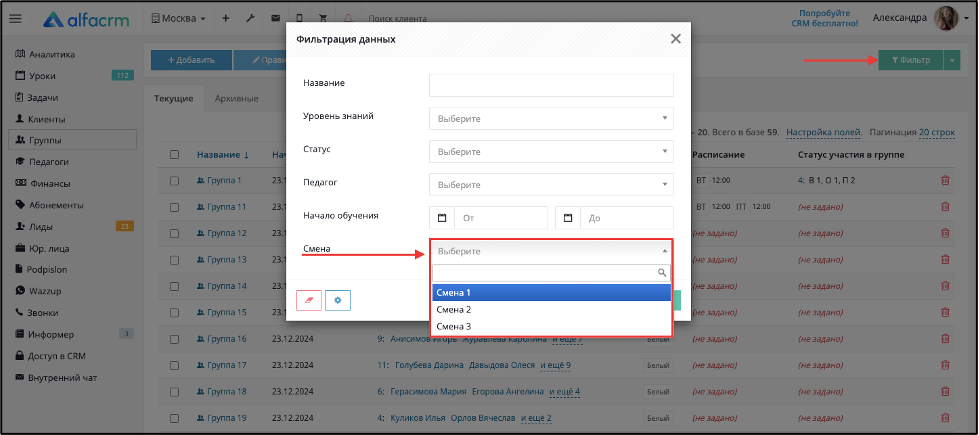Image resolution: width=979 pixels, height=435 pixels.
Task: Close the Фильтрация данных dialog
Action: click(x=676, y=39)
